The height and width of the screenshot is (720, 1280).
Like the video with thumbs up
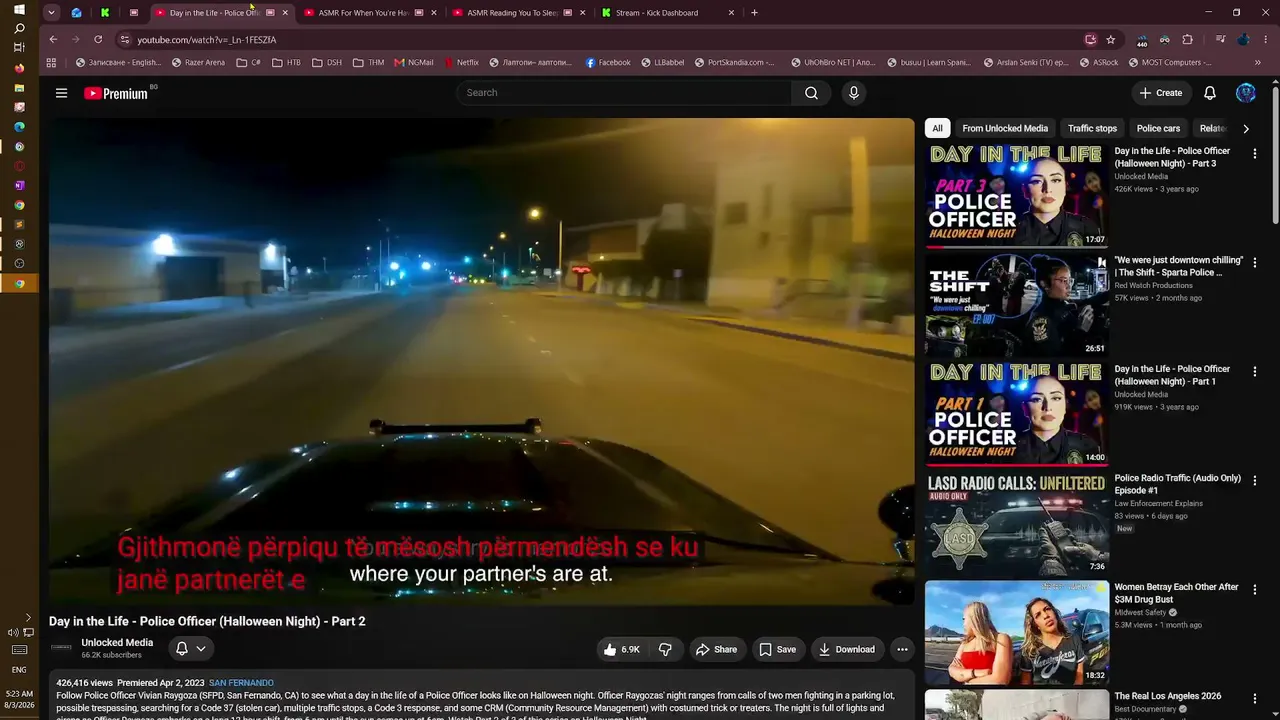point(621,650)
